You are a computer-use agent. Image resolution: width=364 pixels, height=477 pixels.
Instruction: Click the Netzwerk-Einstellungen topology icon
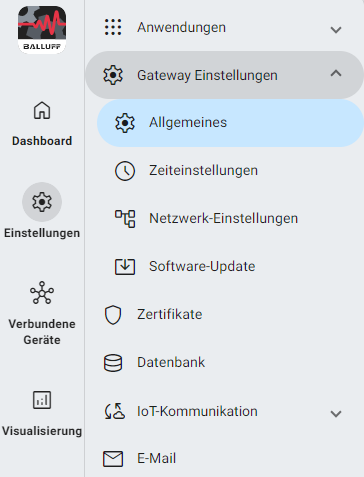125,219
